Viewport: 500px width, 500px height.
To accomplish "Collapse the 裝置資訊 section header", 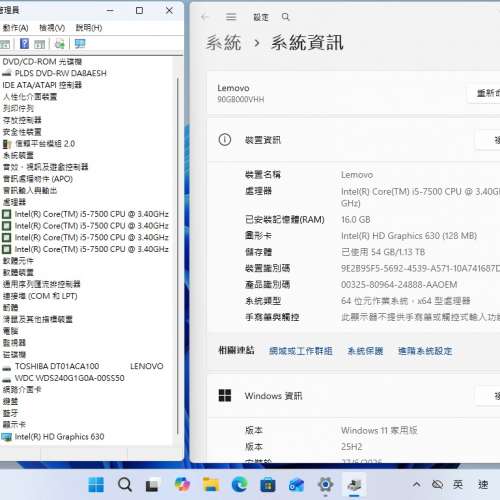I will (x=353, y=140).
